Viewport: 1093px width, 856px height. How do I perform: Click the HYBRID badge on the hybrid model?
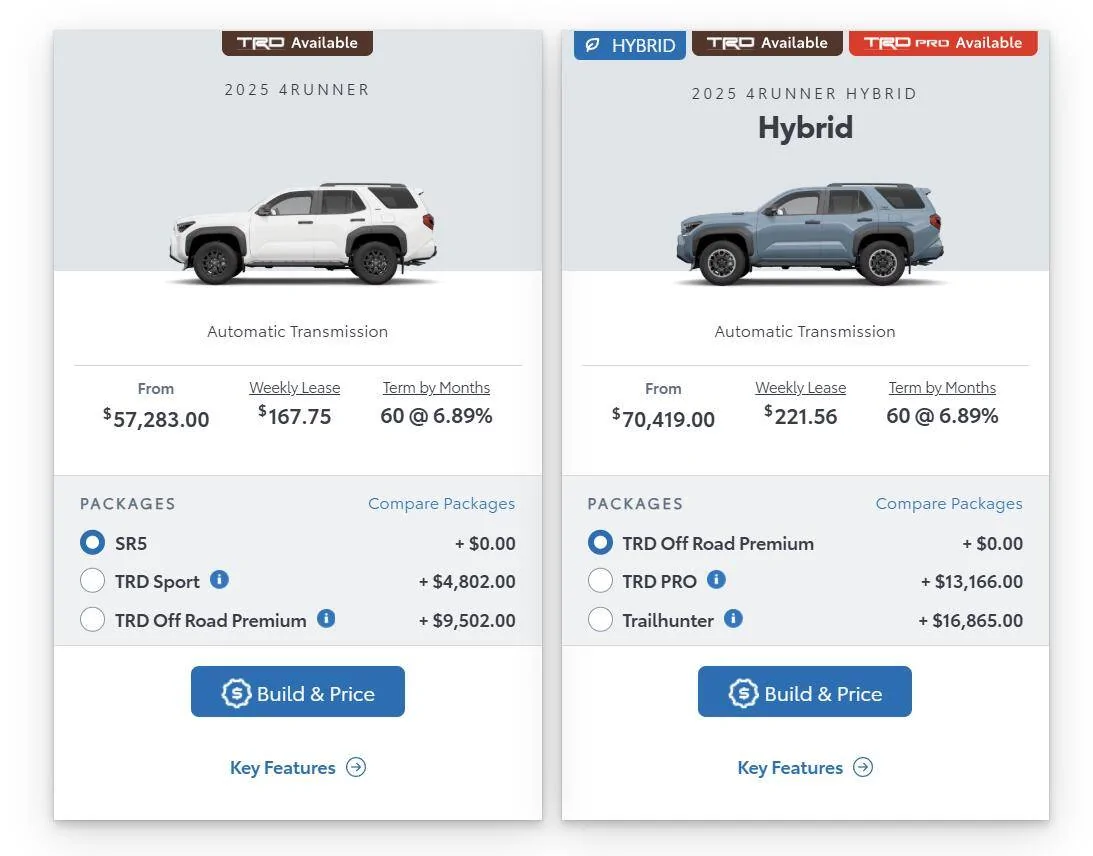[x=629, y=44]
